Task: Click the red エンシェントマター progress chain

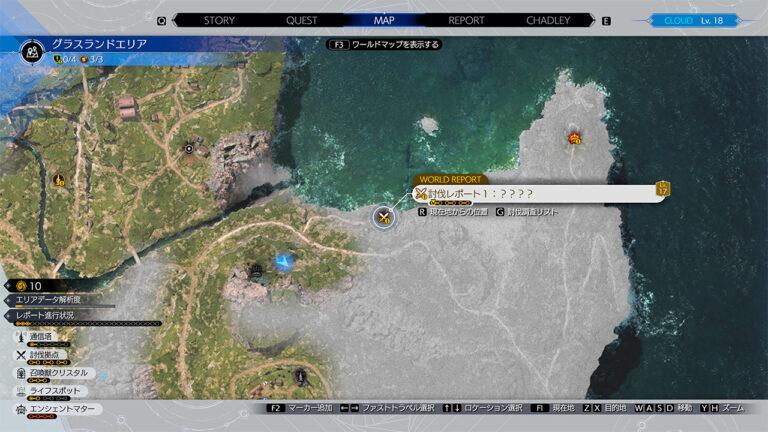Action: coord(42,416)
